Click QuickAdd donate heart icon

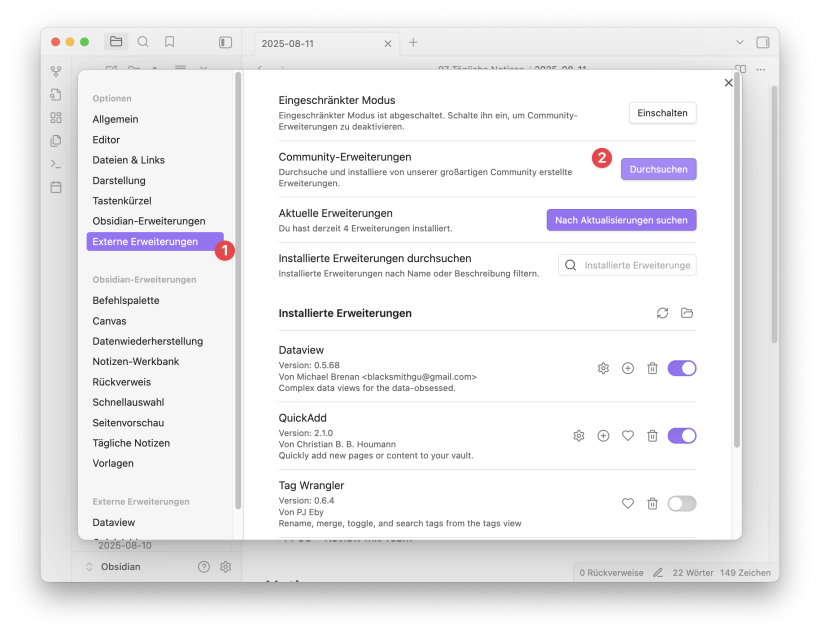[x=628, y=436]
